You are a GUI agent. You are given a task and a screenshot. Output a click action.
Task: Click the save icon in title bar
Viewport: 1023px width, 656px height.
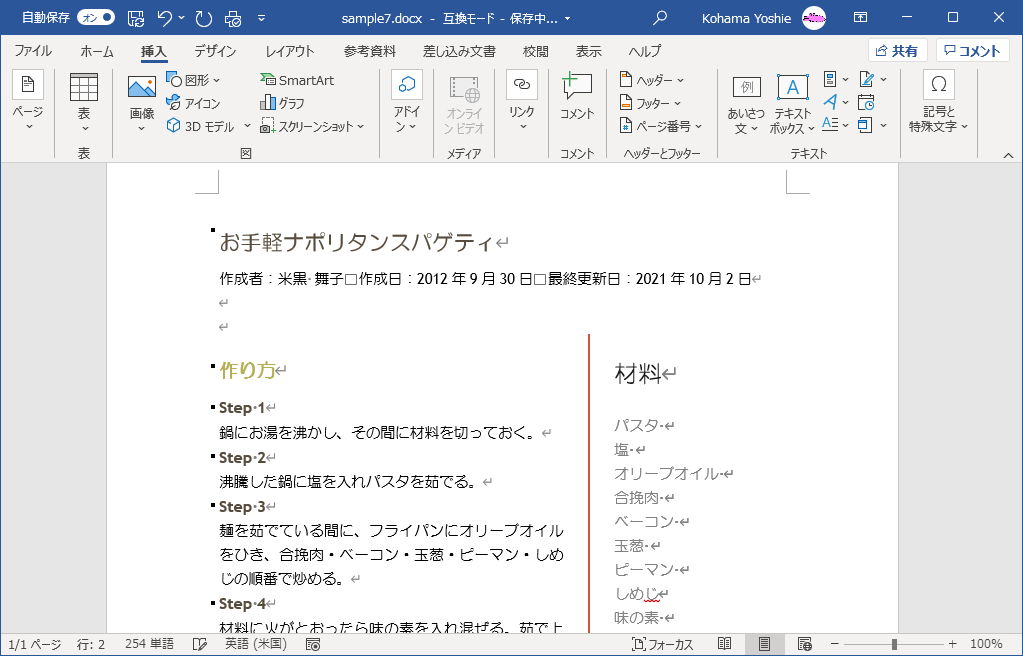tap(136, 18)
